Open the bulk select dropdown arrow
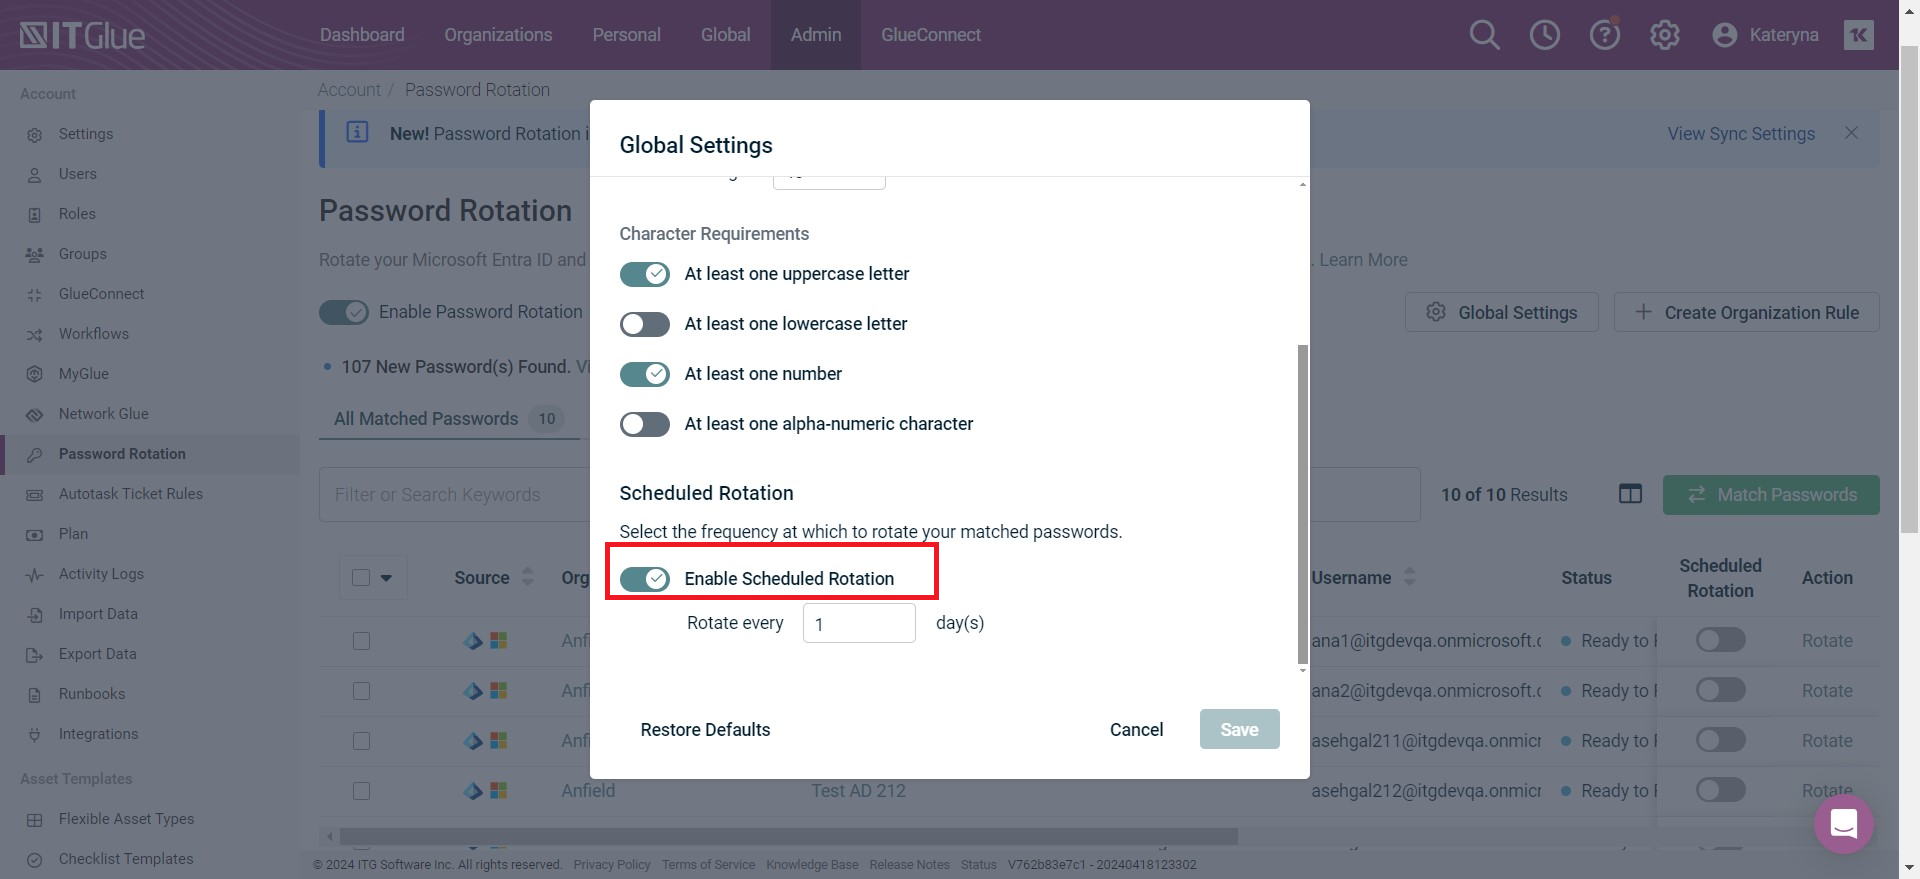The height and width of the screenshot is (879, 1920). 386,578
